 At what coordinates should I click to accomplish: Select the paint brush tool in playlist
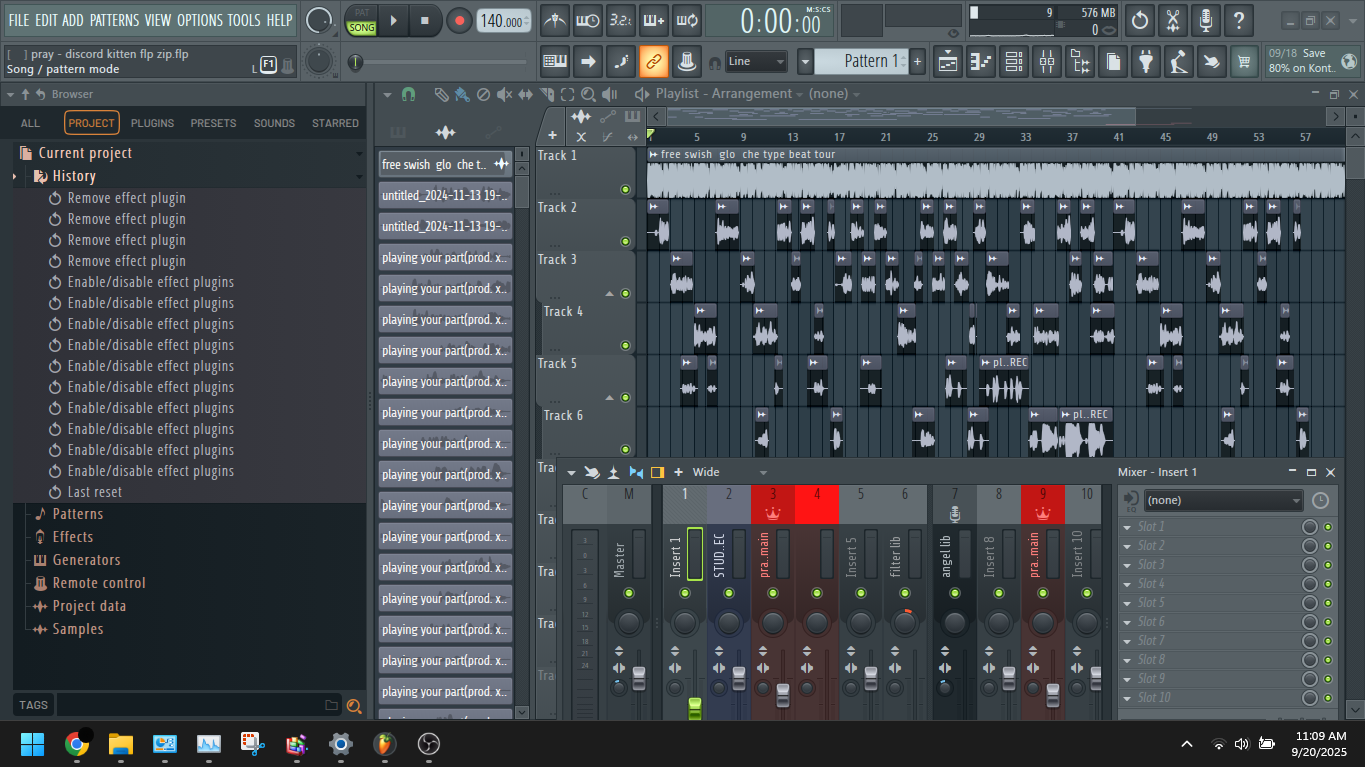pos(461,94)
